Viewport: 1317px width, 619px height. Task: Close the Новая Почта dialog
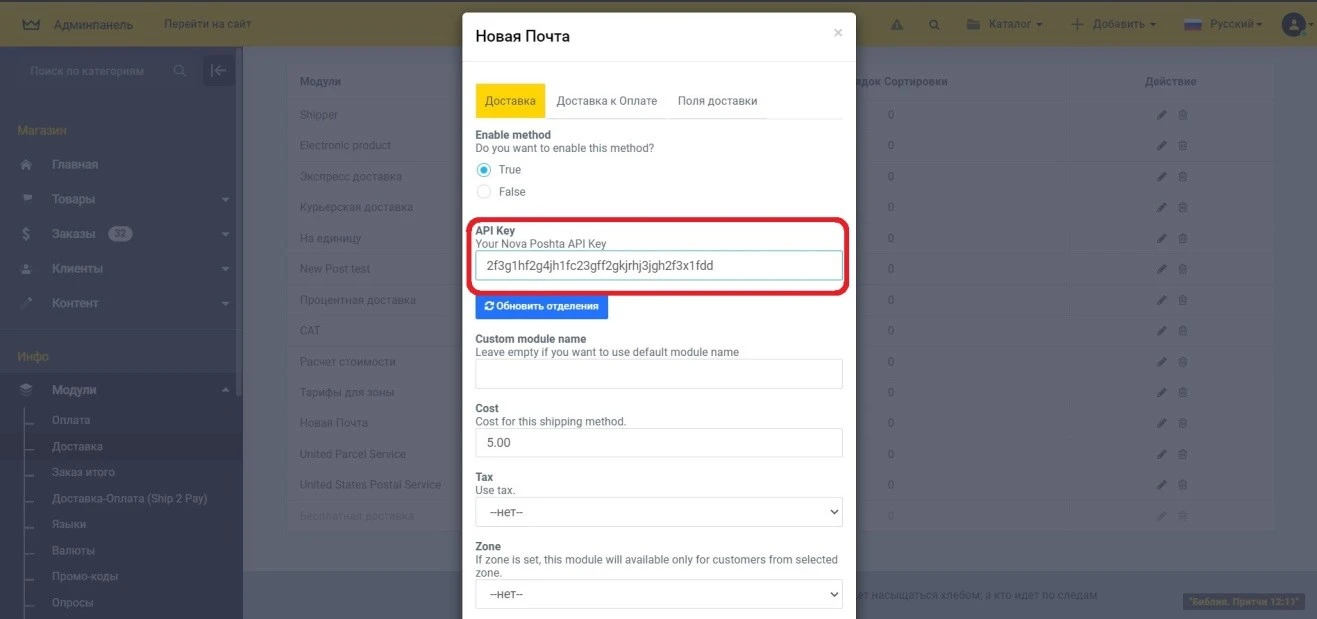(x=838, y=33)
